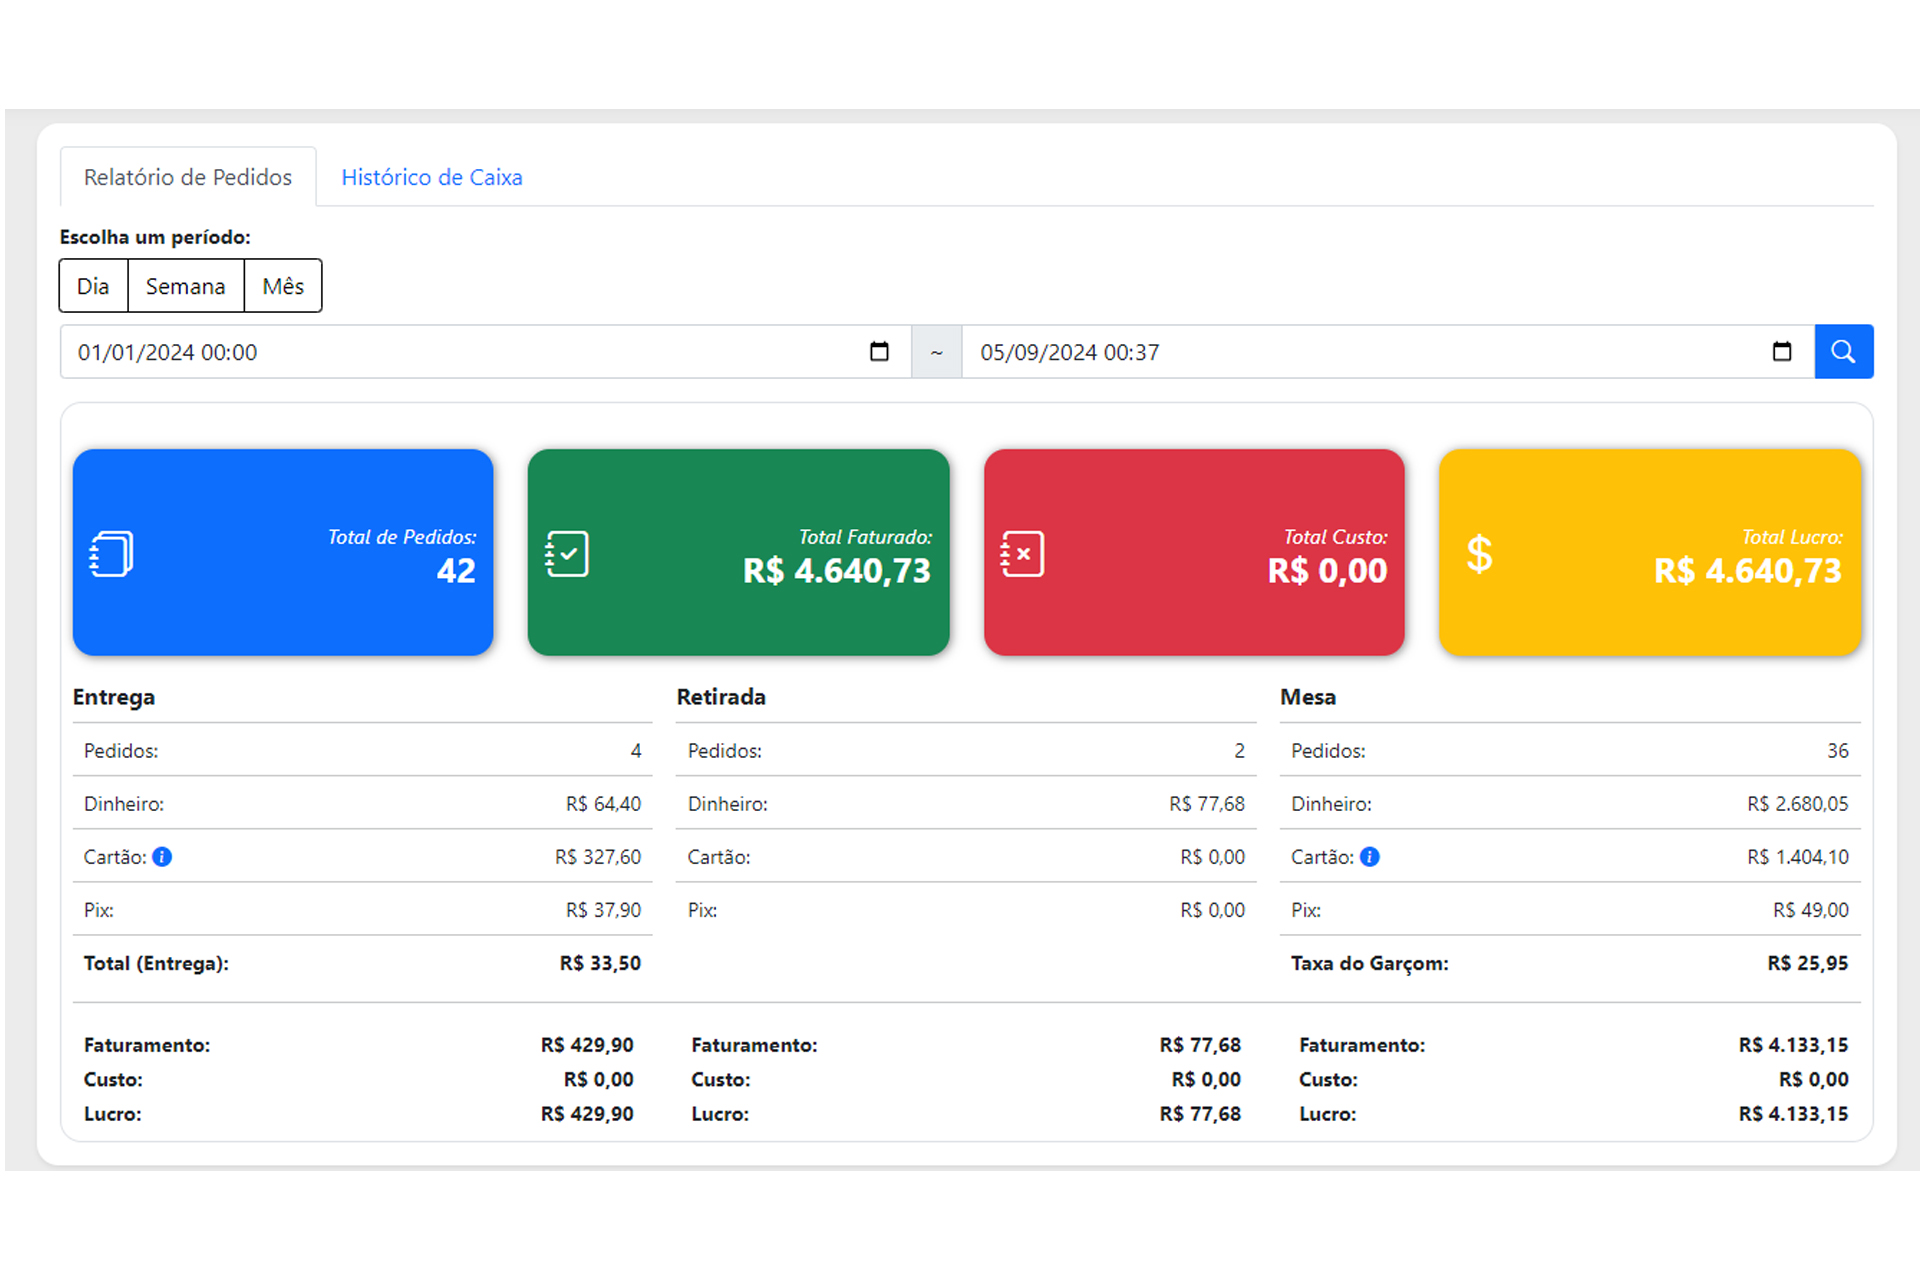Select the Semana period option
This screenshot has height=1280, width=1920.
[185, 286]
